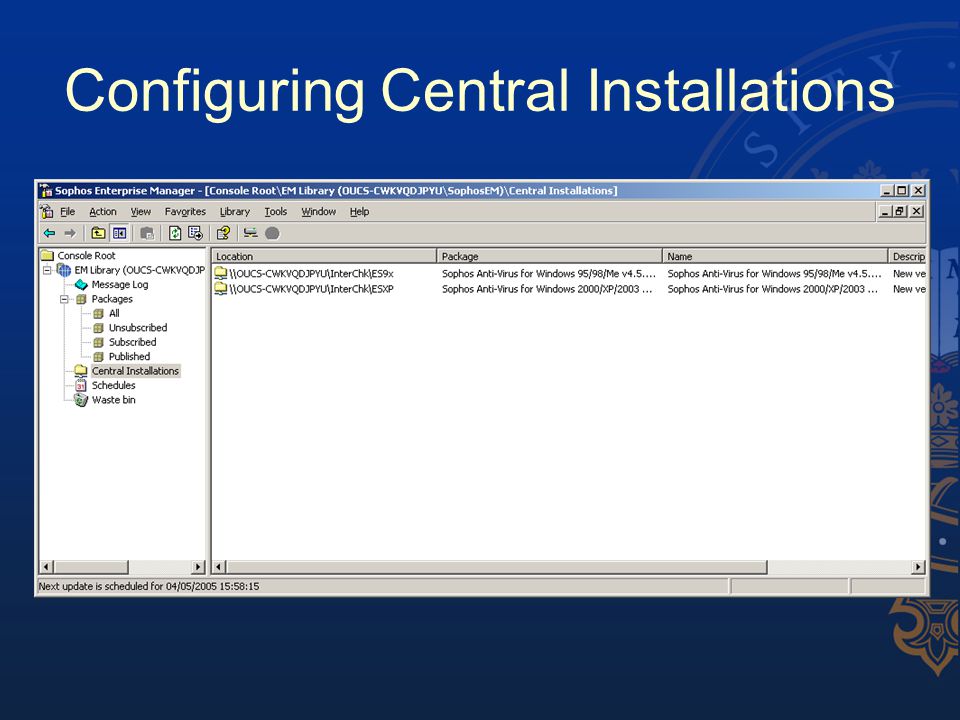Select the \\OUCS-CWKVQDJPYU\InterChk\ES9x location
This screenshot has width=960, height=720.
click(312, 274)
